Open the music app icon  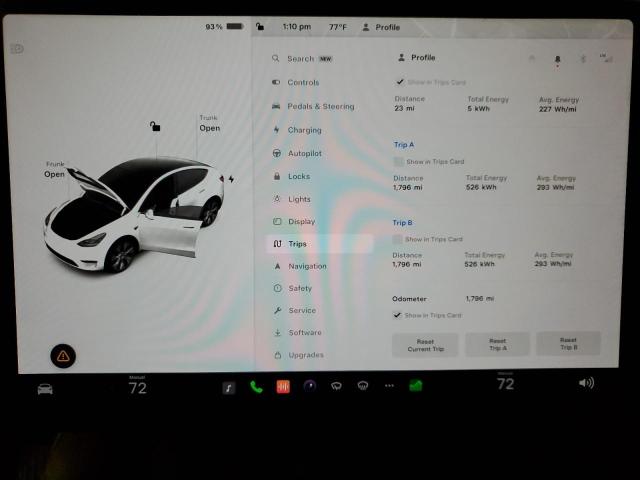(x=229, y=387)
